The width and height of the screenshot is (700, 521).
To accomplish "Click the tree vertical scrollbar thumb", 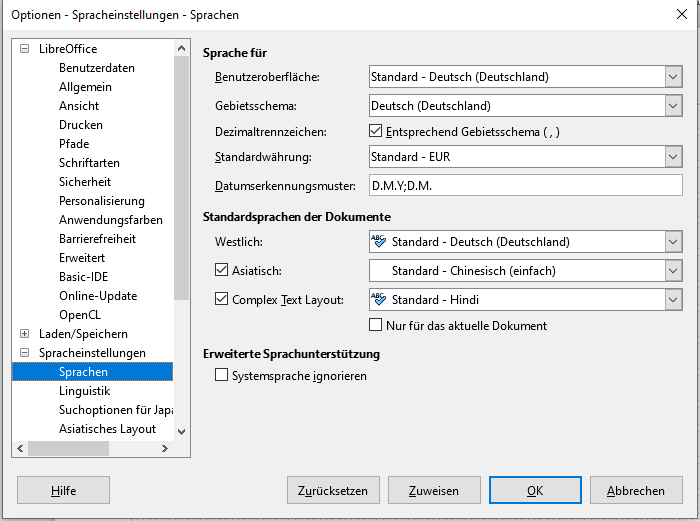I will (x=181, y=178).
